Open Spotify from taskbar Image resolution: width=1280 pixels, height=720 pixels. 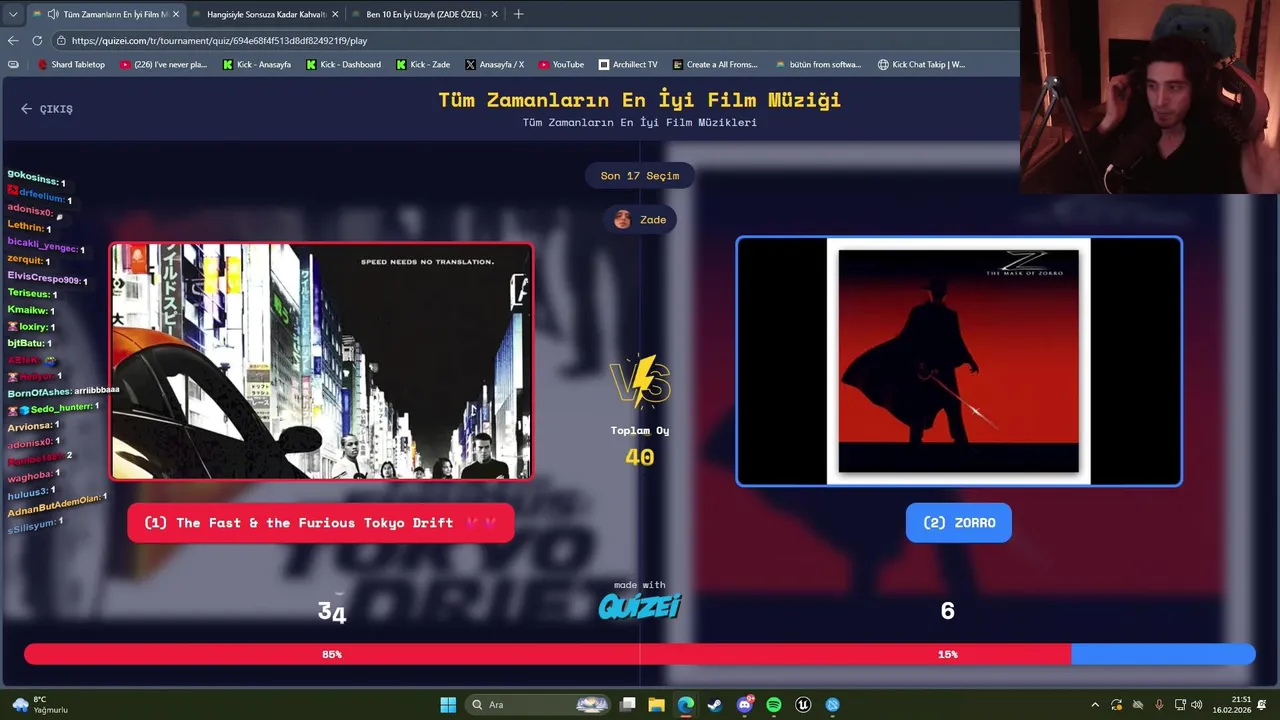click(774, 705)
